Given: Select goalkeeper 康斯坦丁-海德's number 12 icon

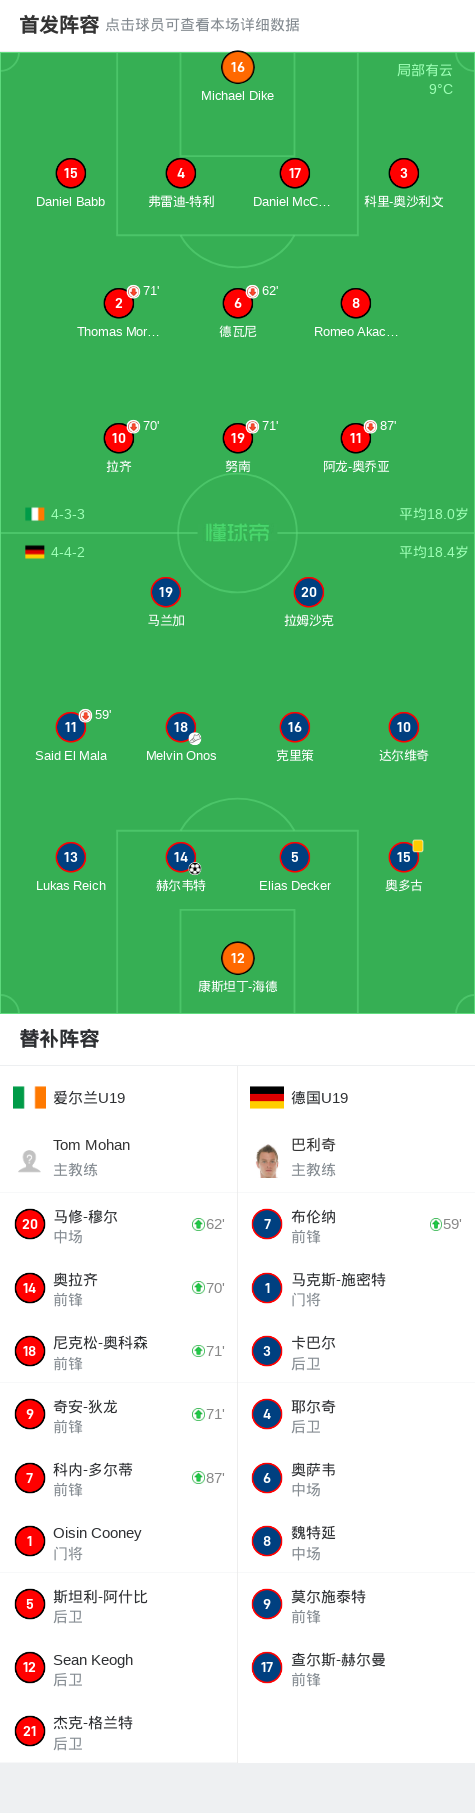Looking at the screenshot, I should (x=237, y=958).
